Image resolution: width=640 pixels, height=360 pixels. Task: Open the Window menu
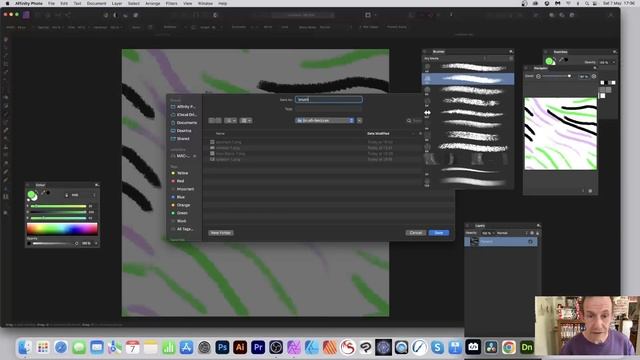tap(205, 3)
